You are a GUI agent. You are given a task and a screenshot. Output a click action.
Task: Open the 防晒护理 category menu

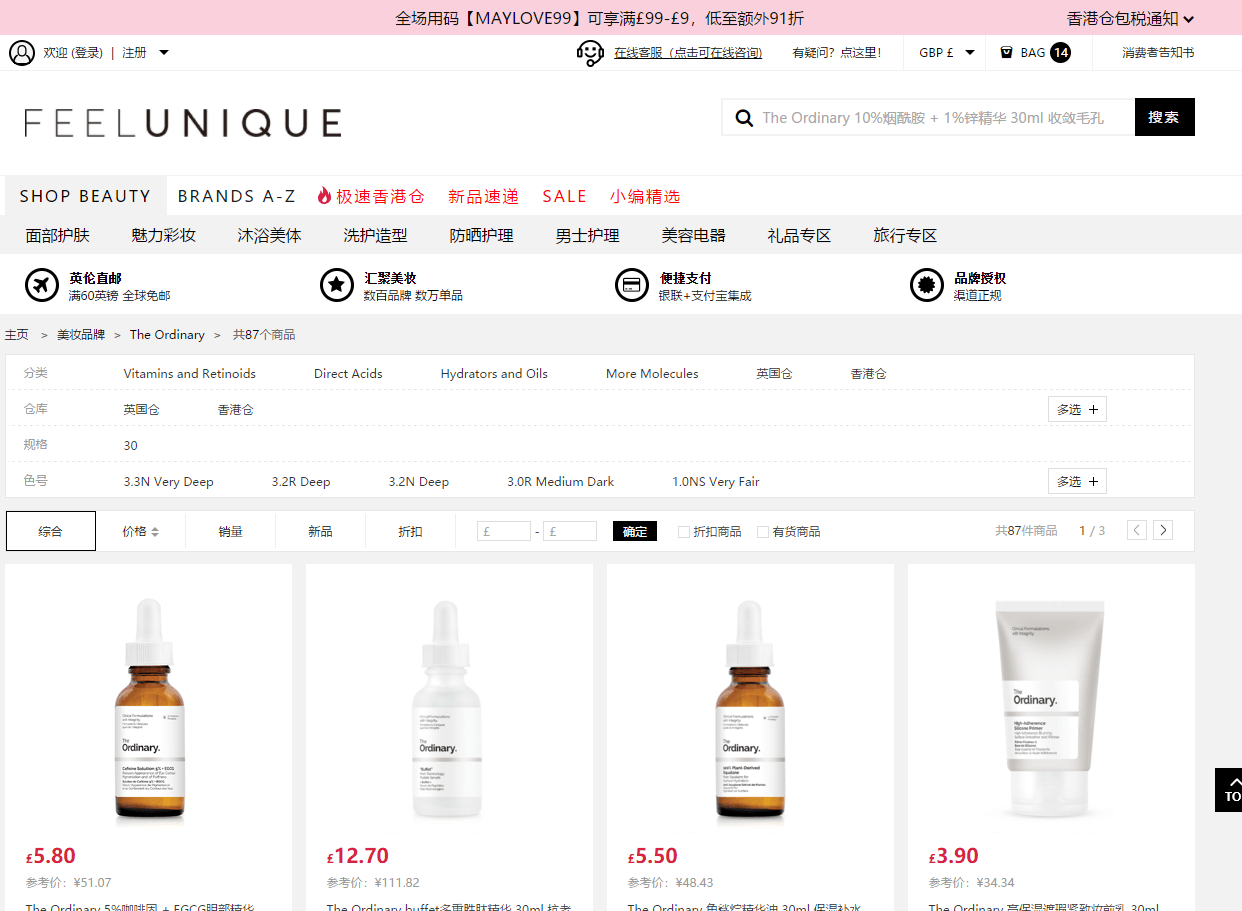point(482,236)
